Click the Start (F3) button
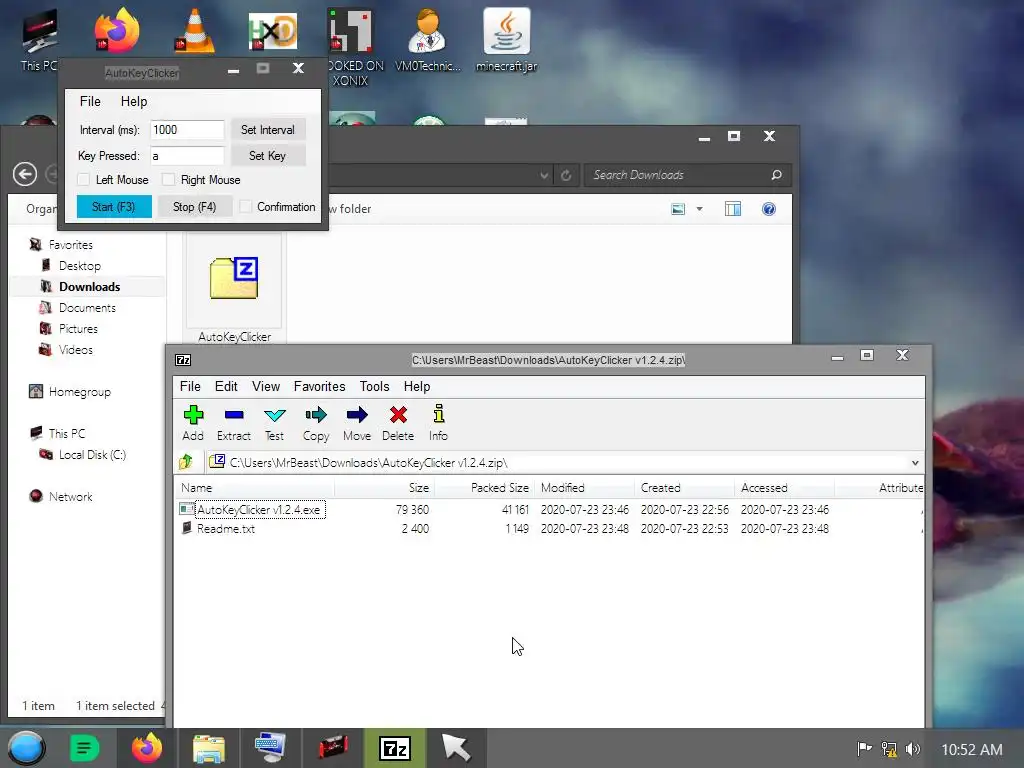 click(x=114, y=206)
